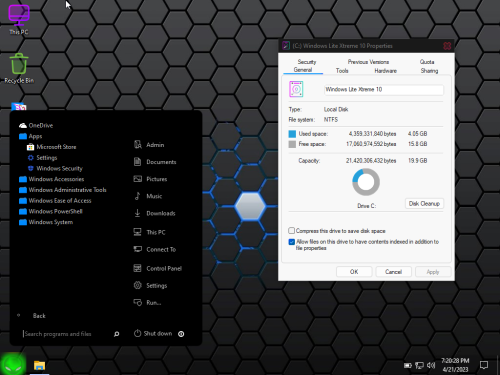This screenshot has width=500, height=375.
Task: Click the Cancel button
Action: point(394,272)
